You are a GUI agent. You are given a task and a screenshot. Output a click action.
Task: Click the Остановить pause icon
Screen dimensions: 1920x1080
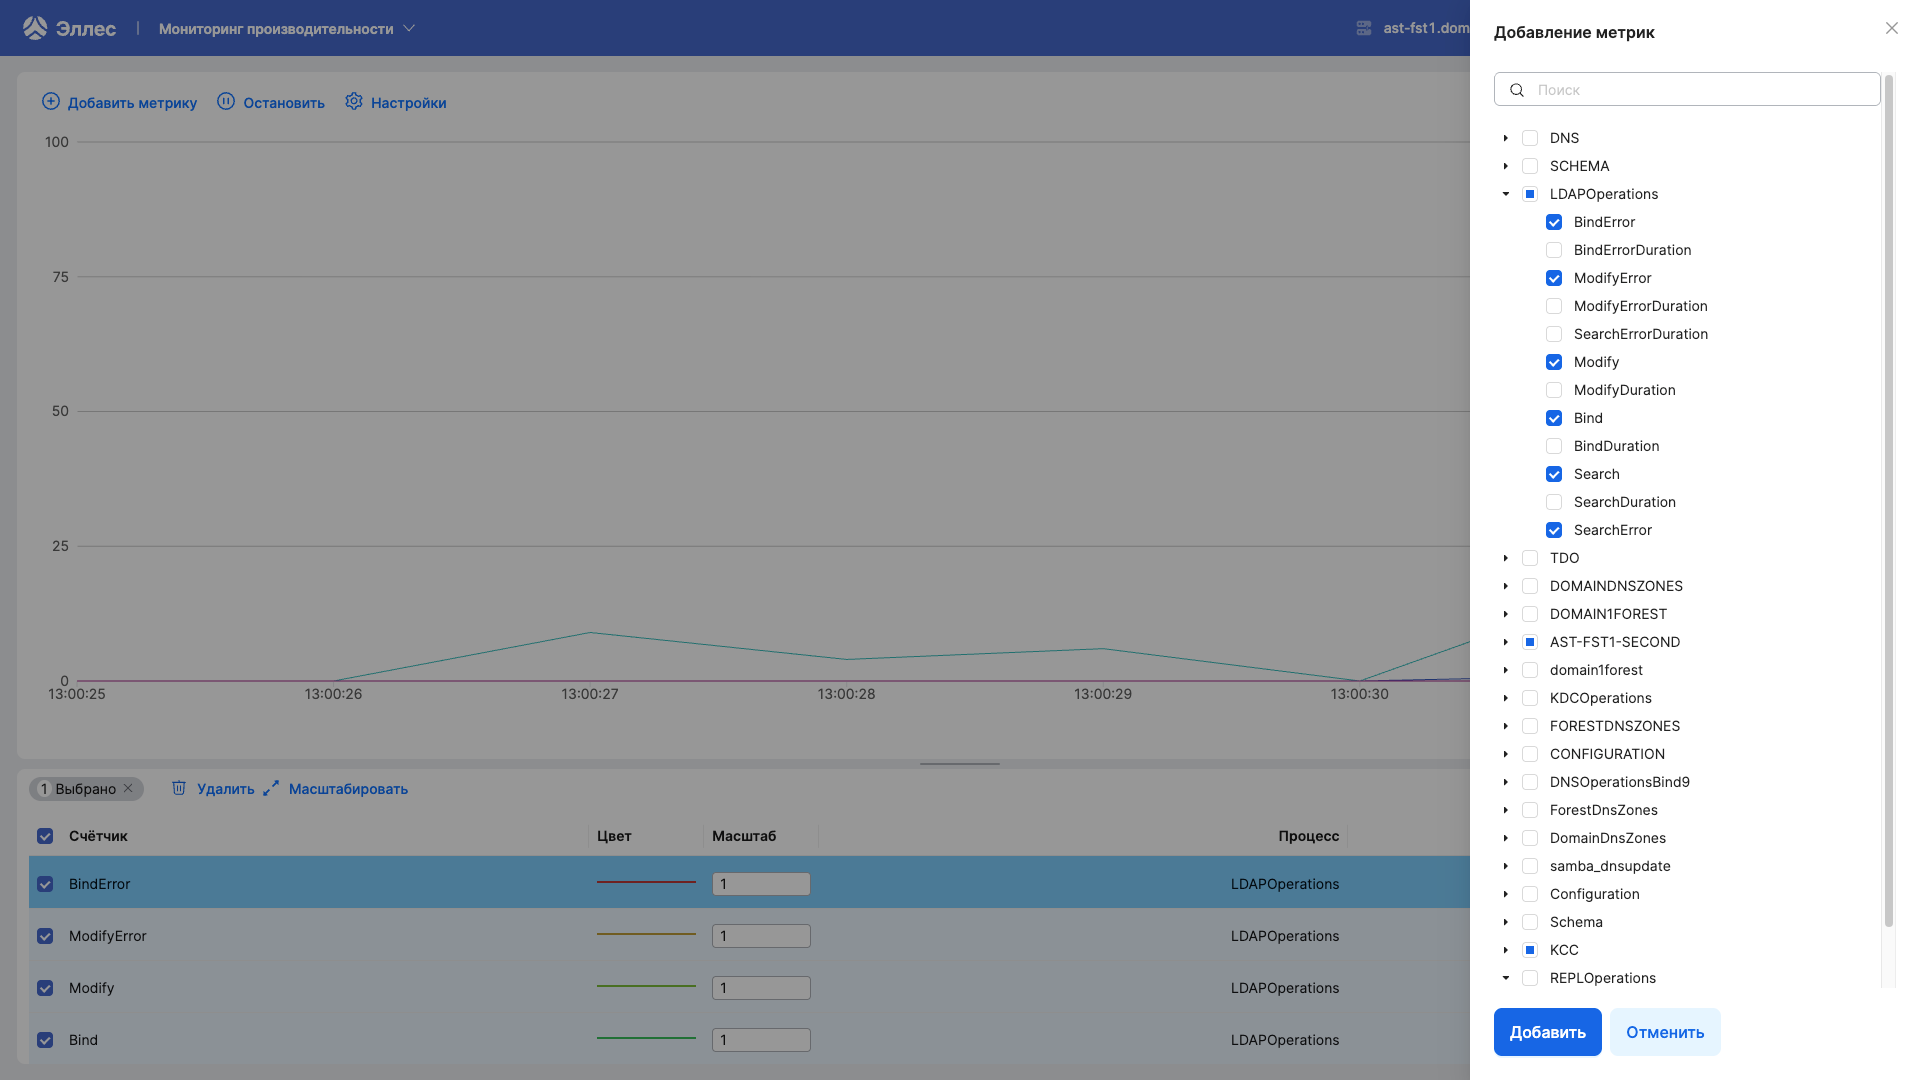pyautogui.click(x=226, y=101)
